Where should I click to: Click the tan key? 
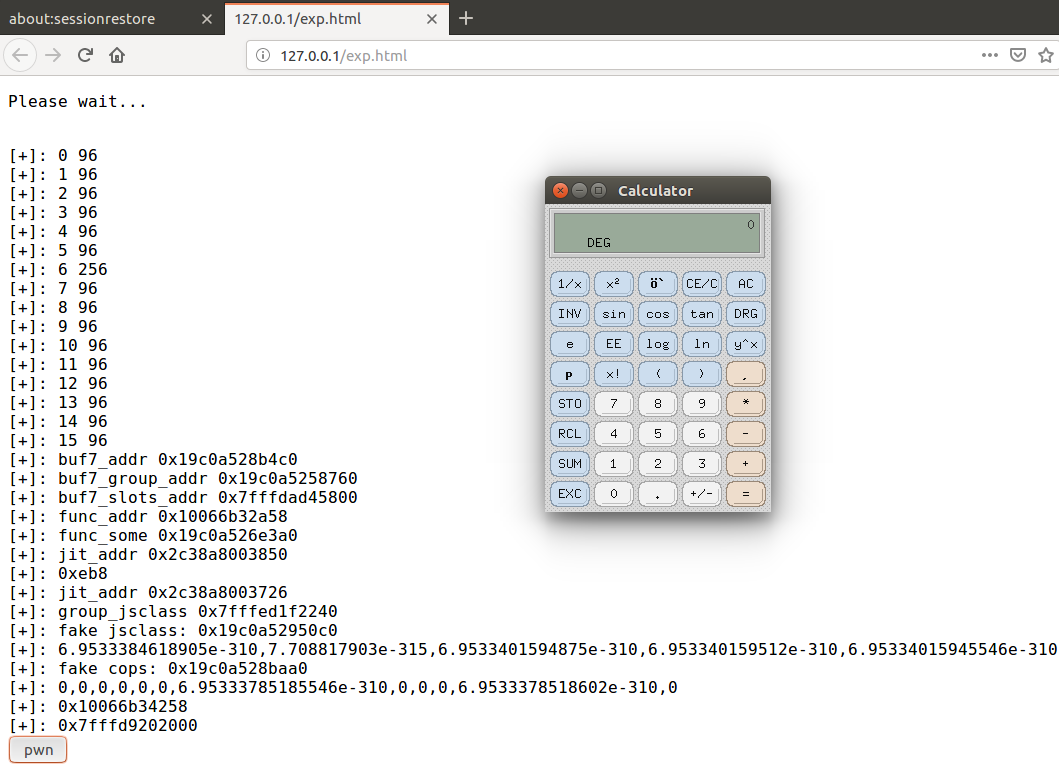702,313
